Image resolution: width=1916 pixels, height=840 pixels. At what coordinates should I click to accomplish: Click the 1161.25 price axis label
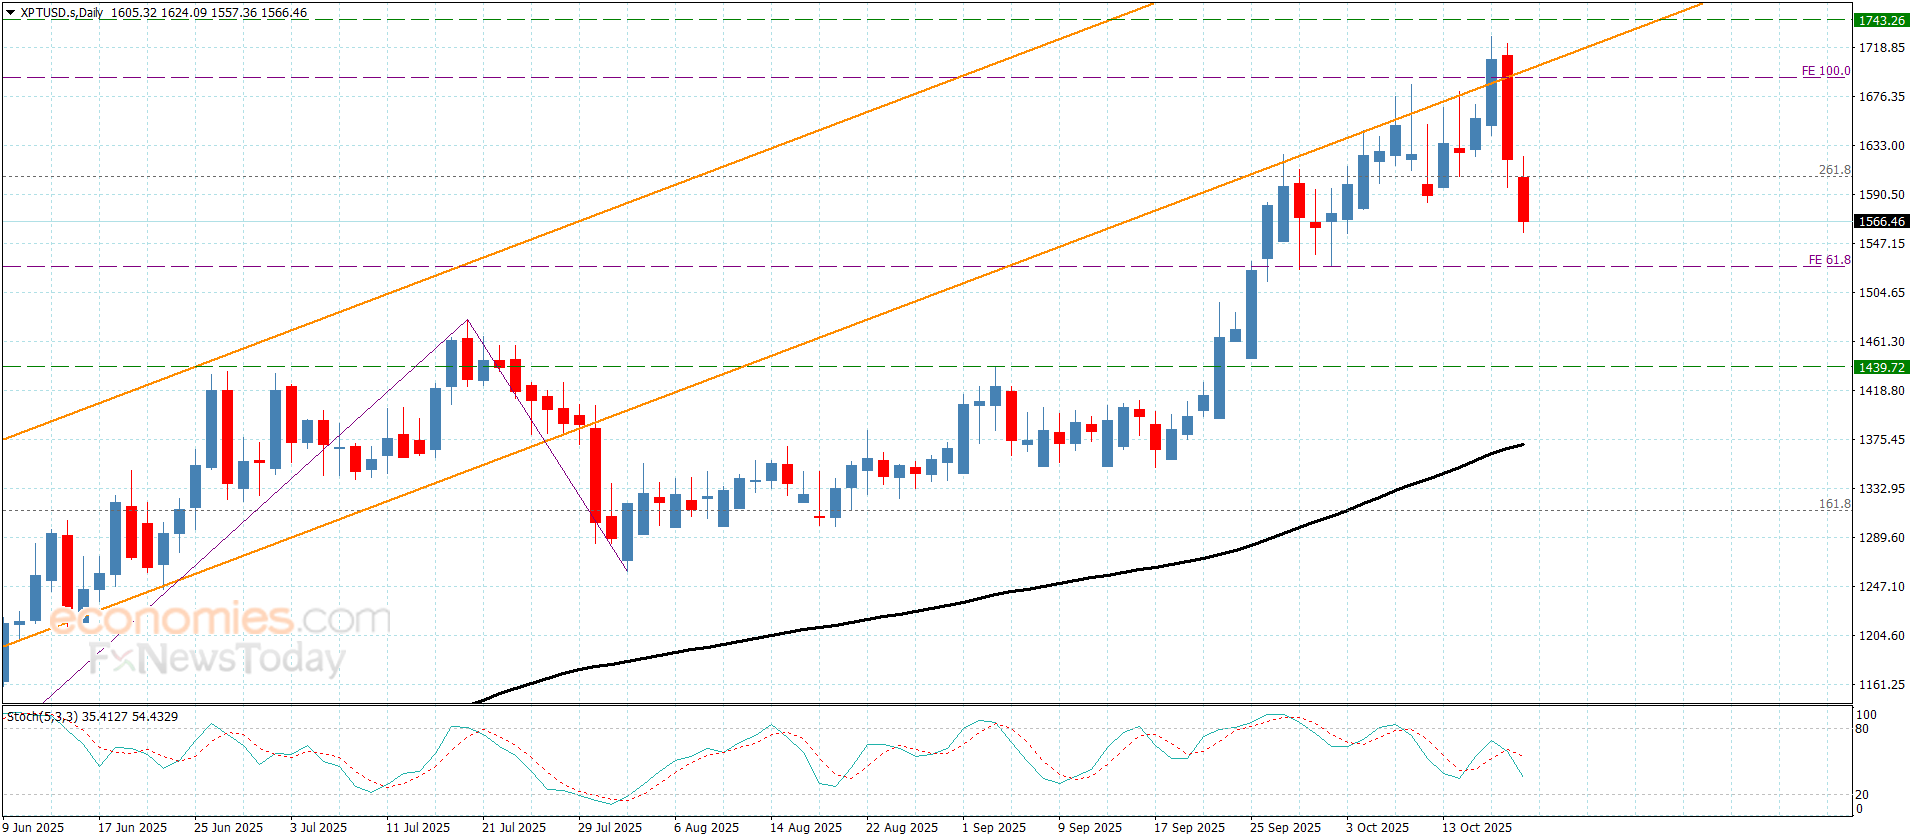click(1881, 685)
